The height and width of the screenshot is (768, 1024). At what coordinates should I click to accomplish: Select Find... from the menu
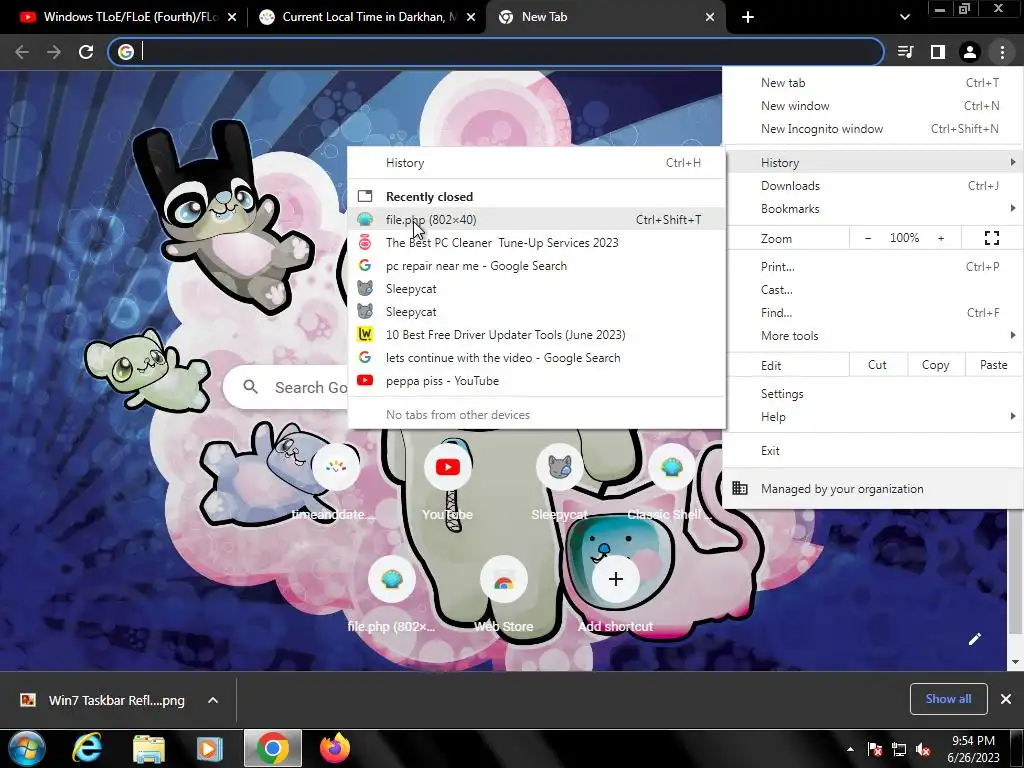pos(872,313)
